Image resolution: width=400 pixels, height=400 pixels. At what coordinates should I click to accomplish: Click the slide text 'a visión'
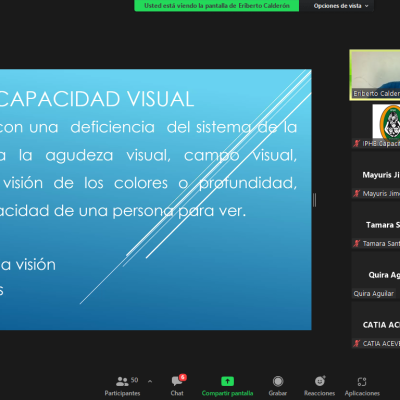(28, 265)
